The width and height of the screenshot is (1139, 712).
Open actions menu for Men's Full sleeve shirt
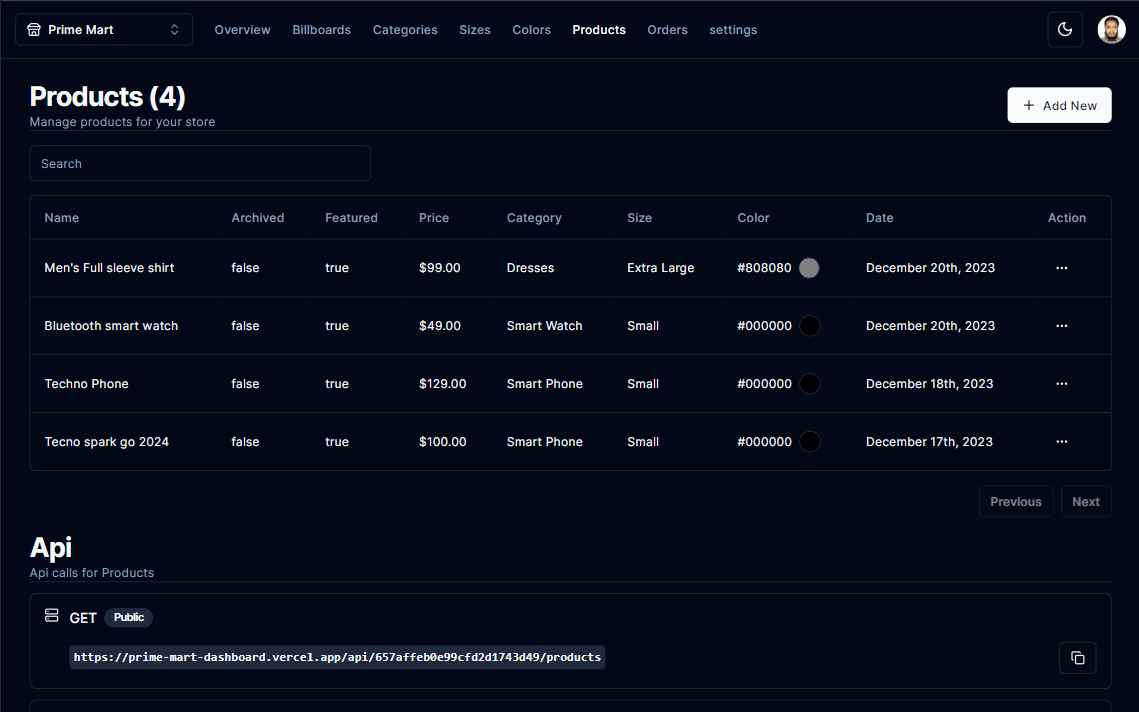(x=1061, y=268)
